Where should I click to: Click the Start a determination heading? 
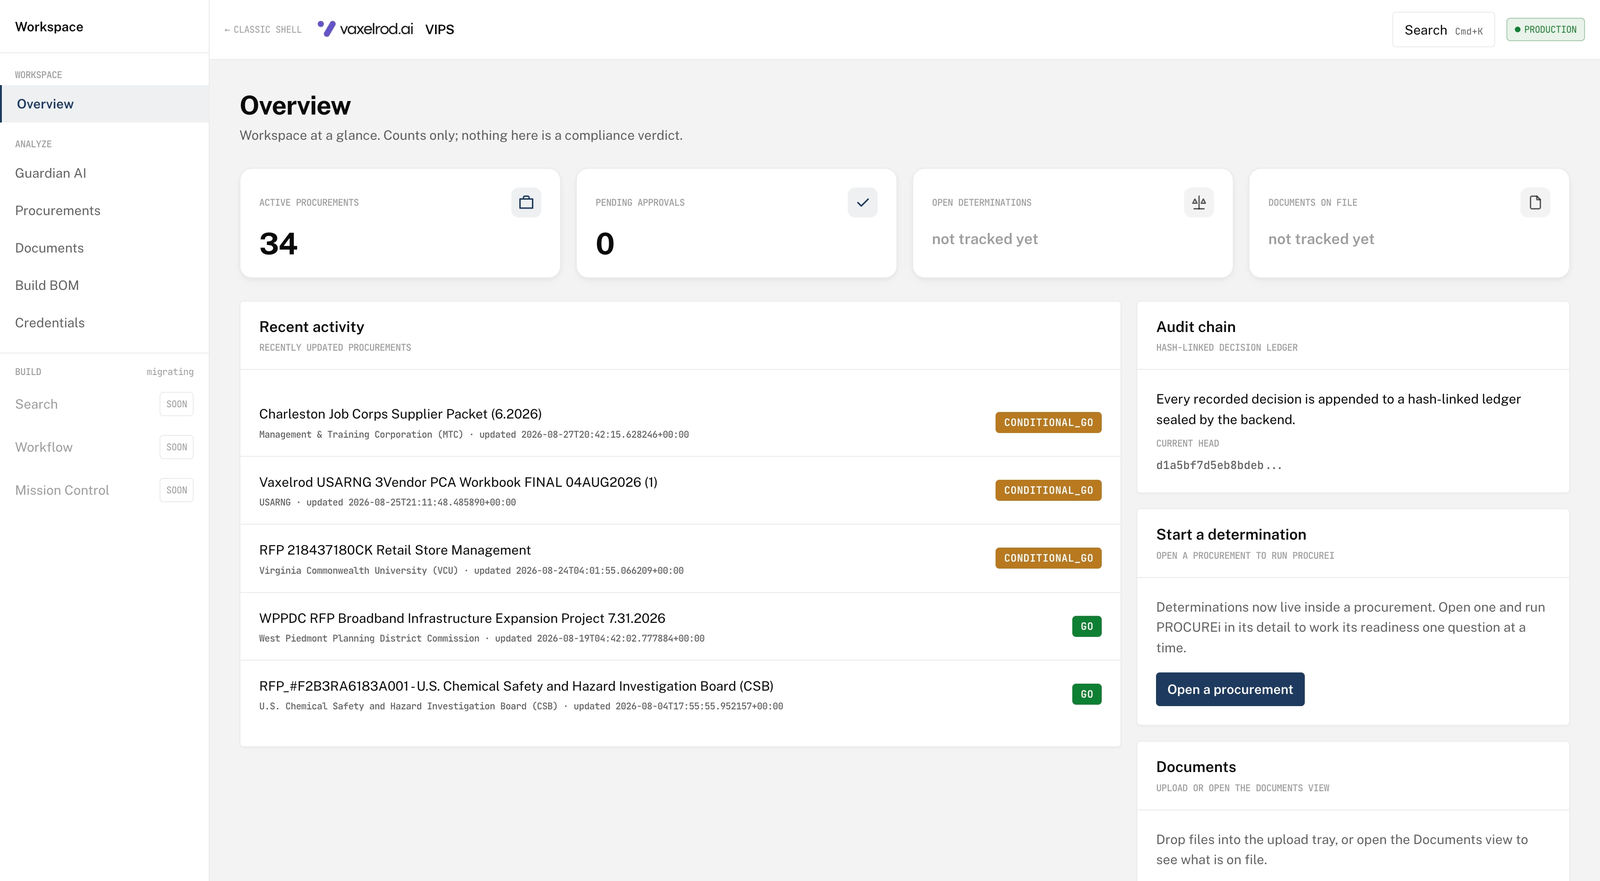pyautogui.click(x=1231, y=535)
